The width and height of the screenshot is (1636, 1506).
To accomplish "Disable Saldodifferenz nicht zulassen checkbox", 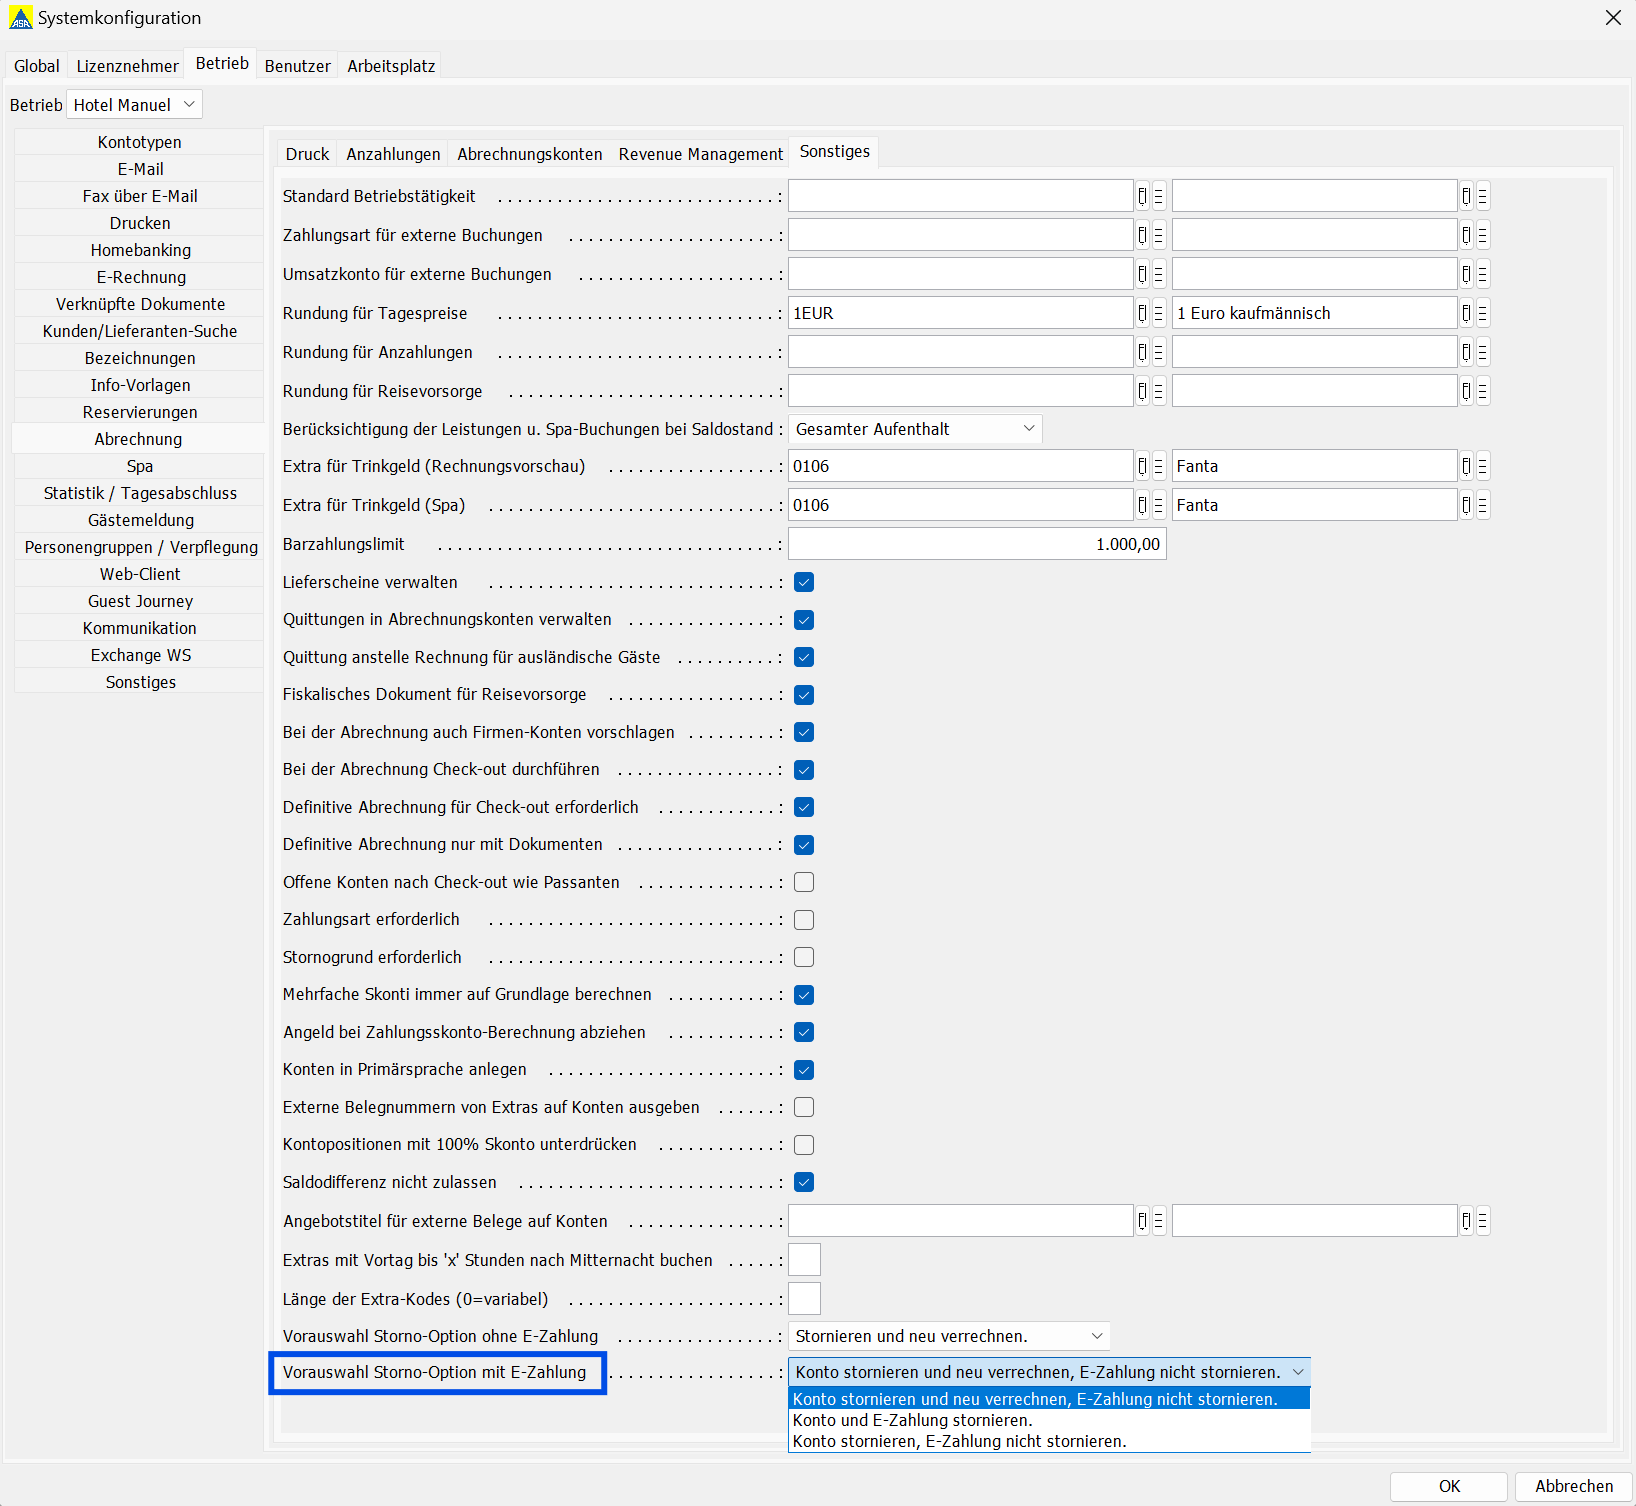I will 804,1182.
